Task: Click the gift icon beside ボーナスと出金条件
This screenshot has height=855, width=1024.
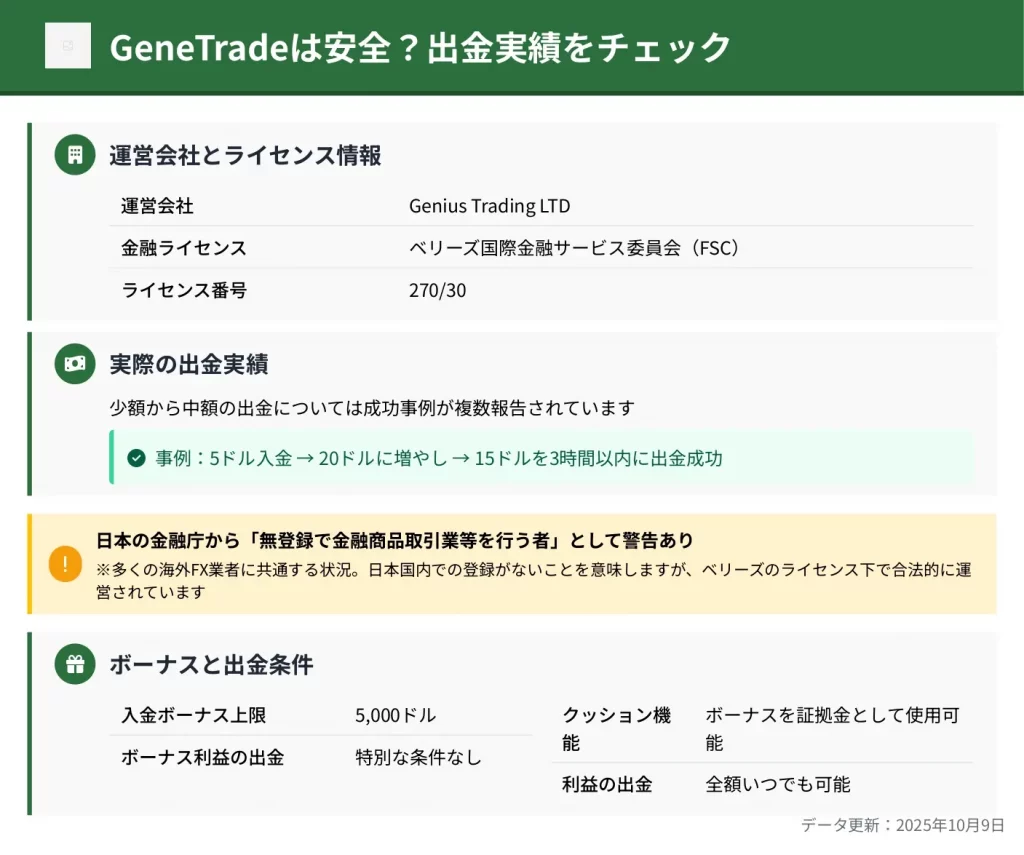Action: click(x=74, y=664)
